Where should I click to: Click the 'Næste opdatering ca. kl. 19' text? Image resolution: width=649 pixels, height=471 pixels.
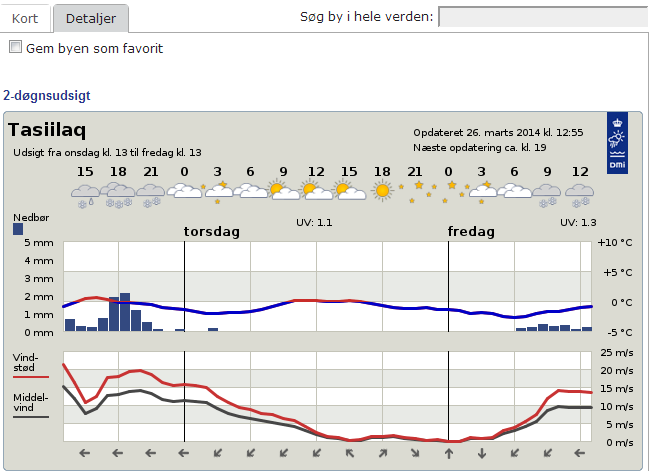(480, 147)
